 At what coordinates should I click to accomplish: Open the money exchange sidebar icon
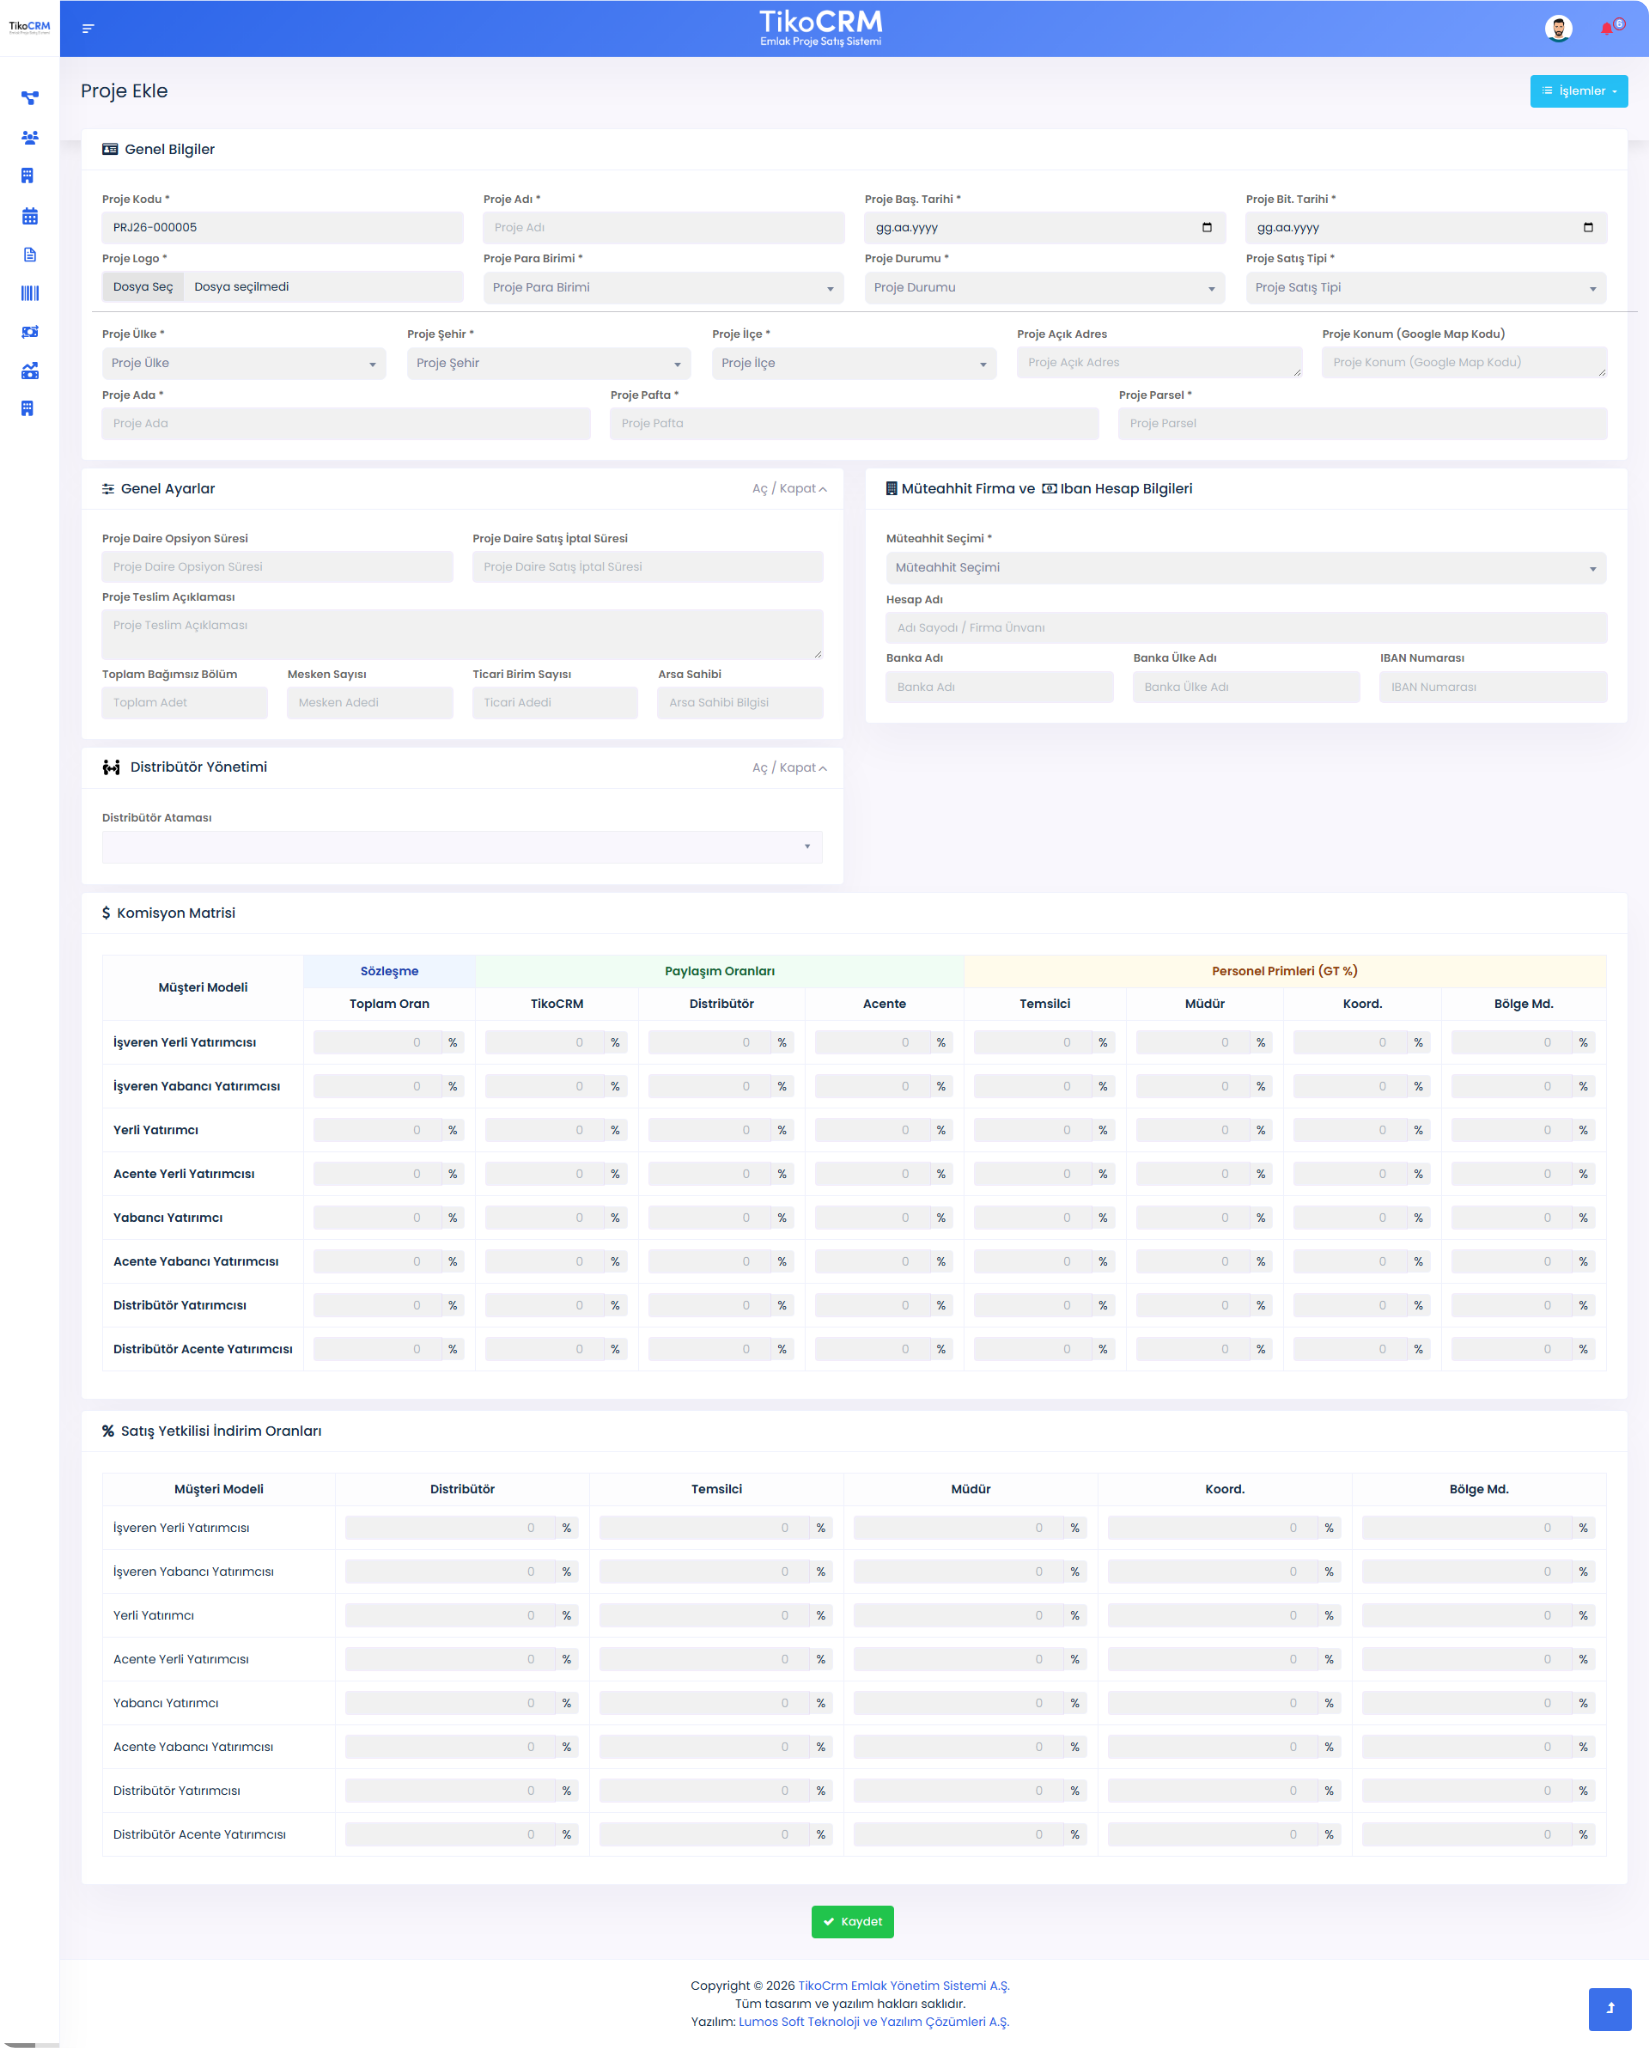click(30, 332)
